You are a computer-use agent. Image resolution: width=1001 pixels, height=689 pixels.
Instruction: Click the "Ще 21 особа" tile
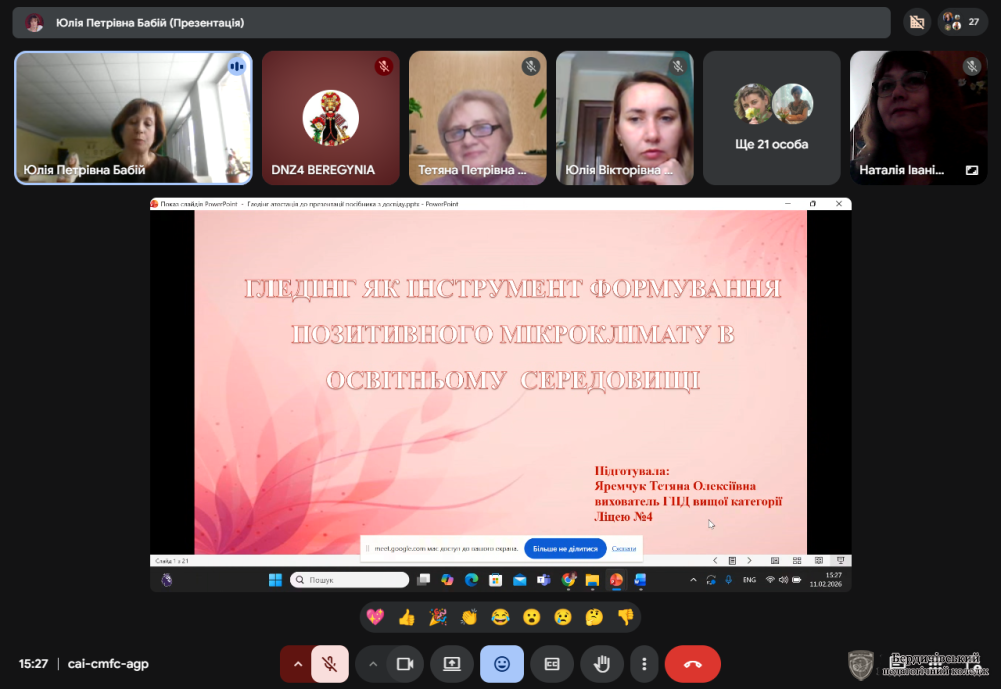pos(771,118)
